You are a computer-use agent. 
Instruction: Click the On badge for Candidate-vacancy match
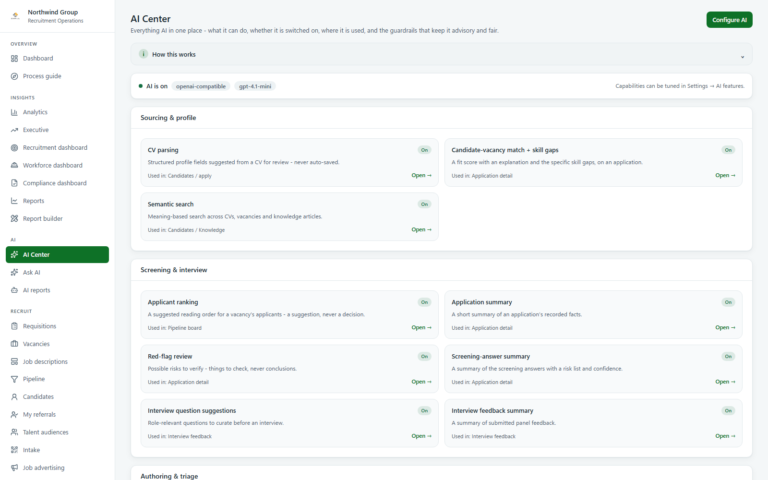click(728, 150)
